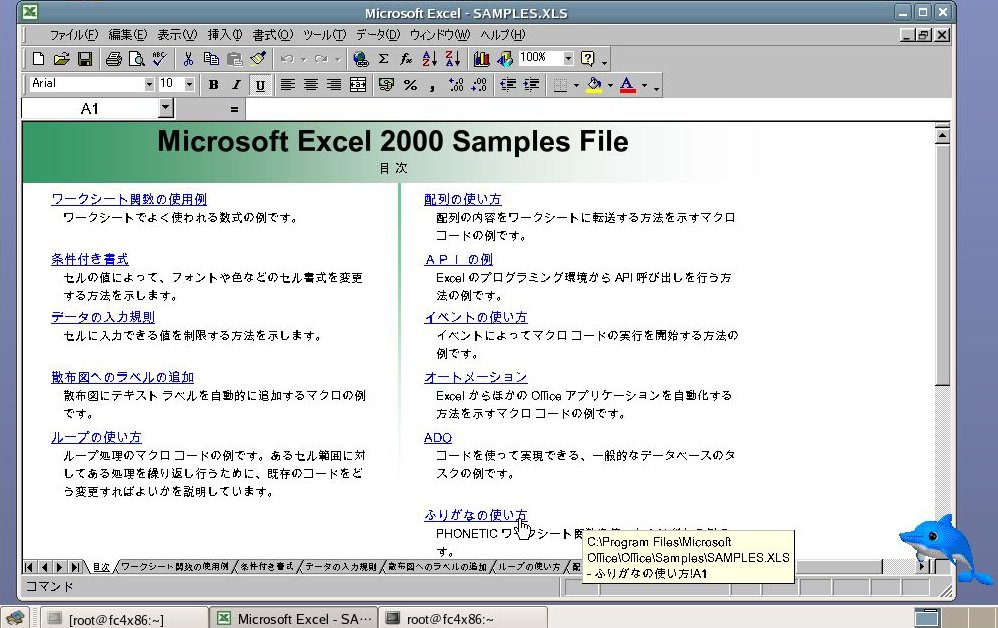Viewport: 998px width, 628px height.
Task: Print the sheet with the printer icon
Action: pyautogui.click(x=114, y=59)
